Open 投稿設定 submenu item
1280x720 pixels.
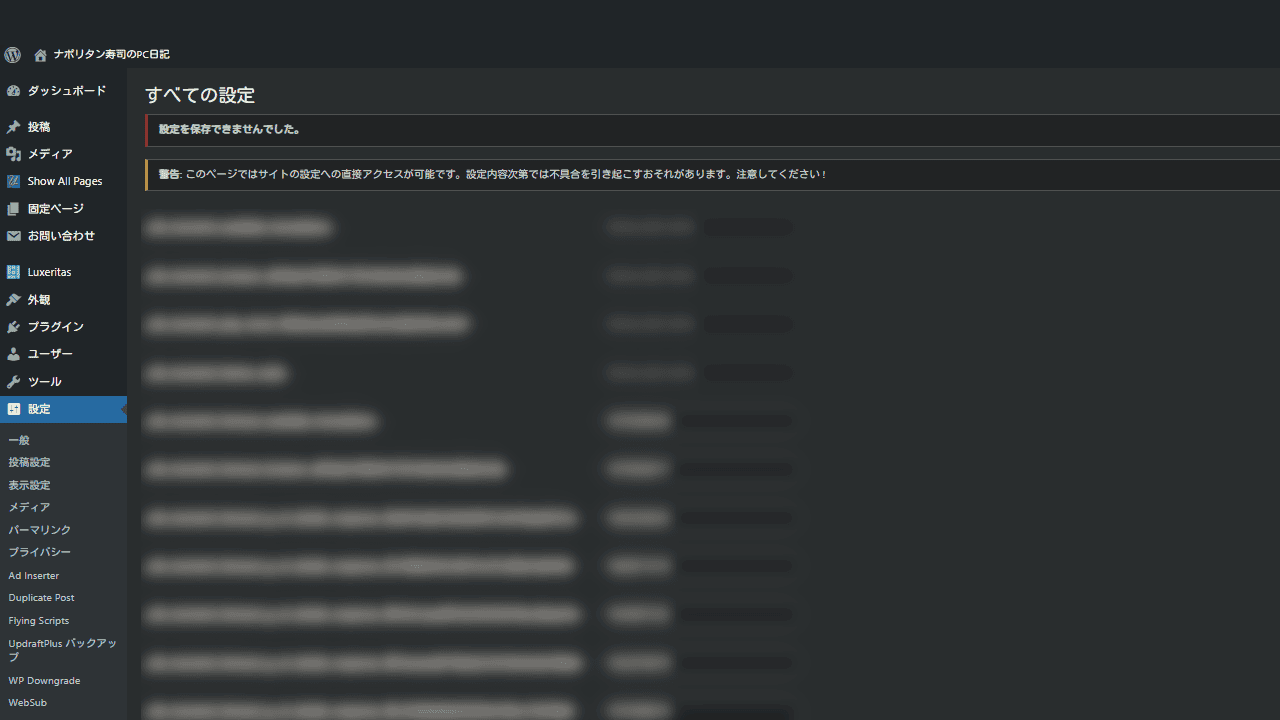[29, 462]
